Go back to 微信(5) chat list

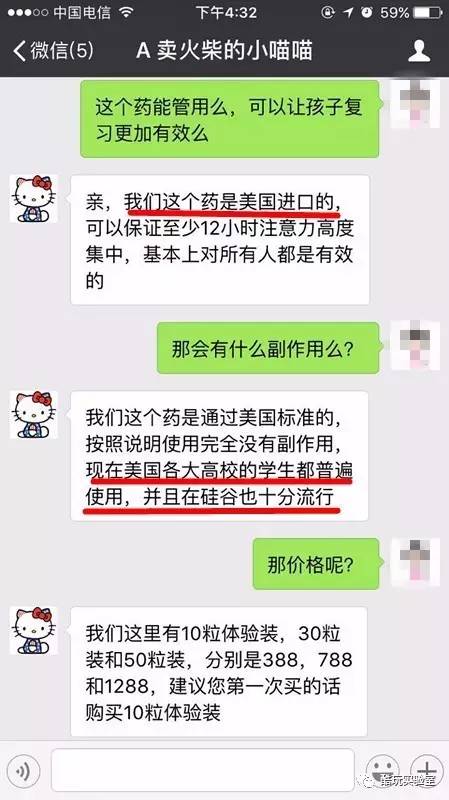coord(54,51)
